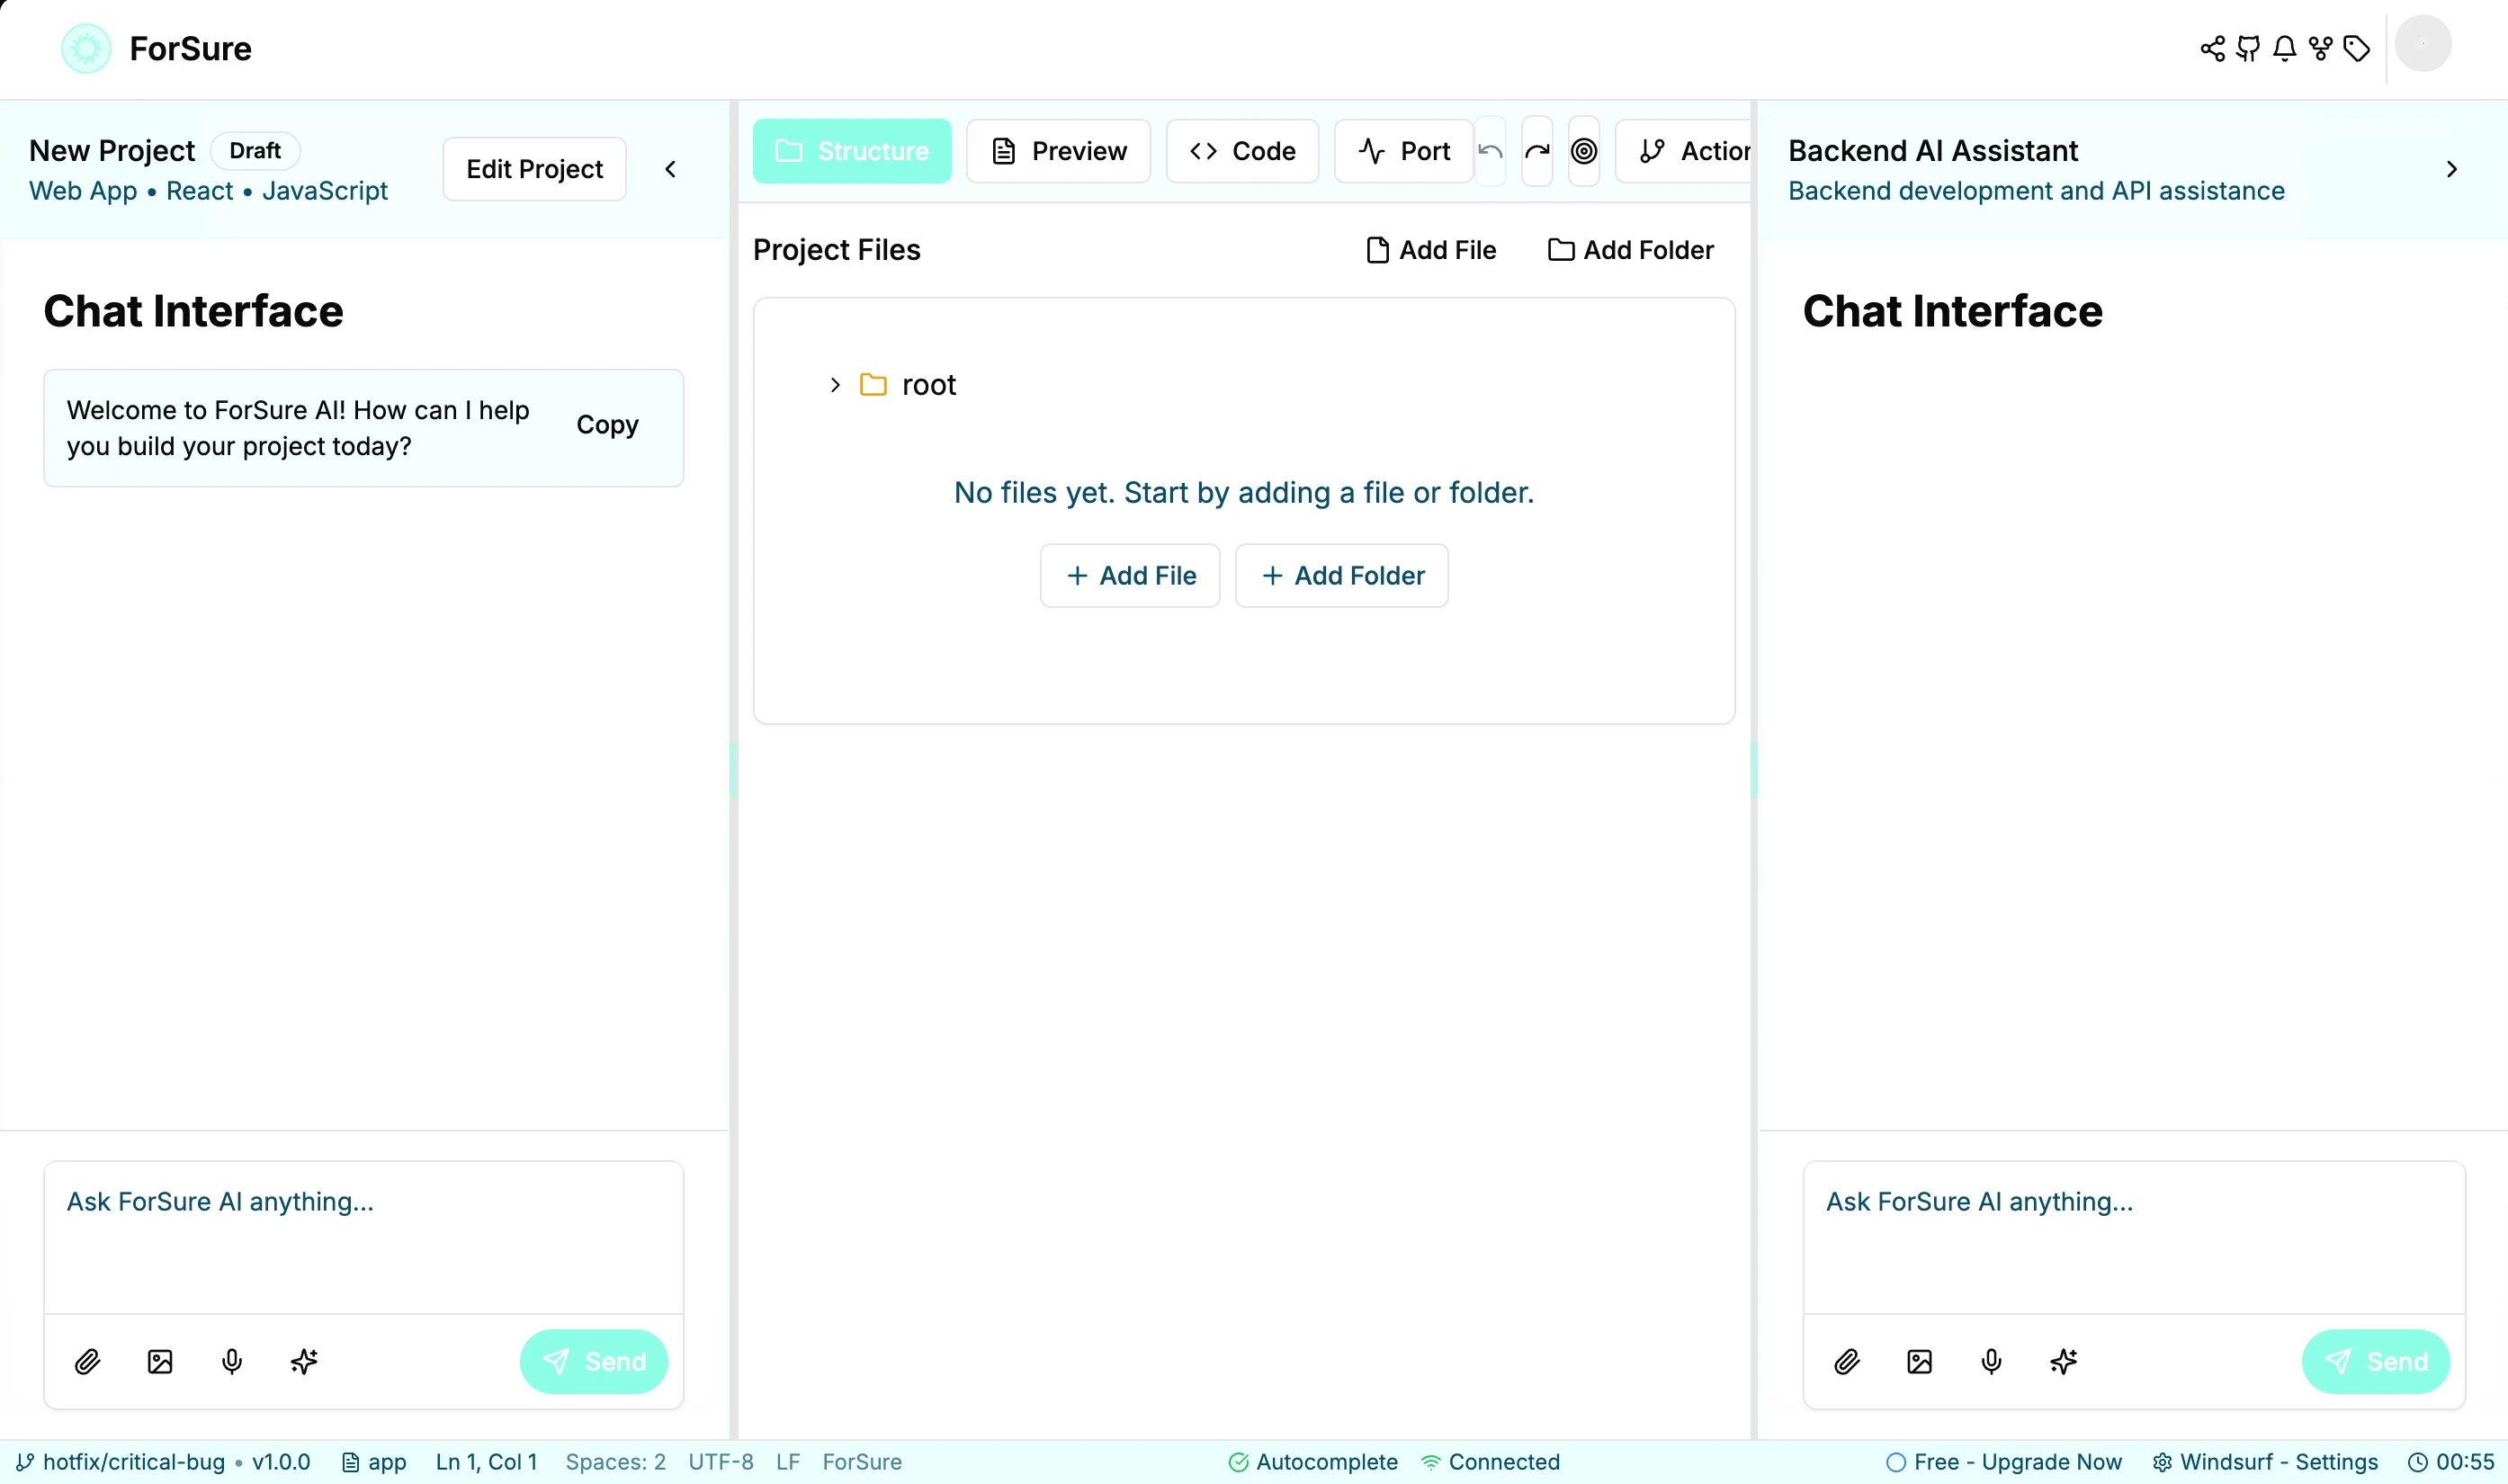Click the microphone icon in right chat
This screenshot has width=2508, height=1484.
(1991, 1361)
